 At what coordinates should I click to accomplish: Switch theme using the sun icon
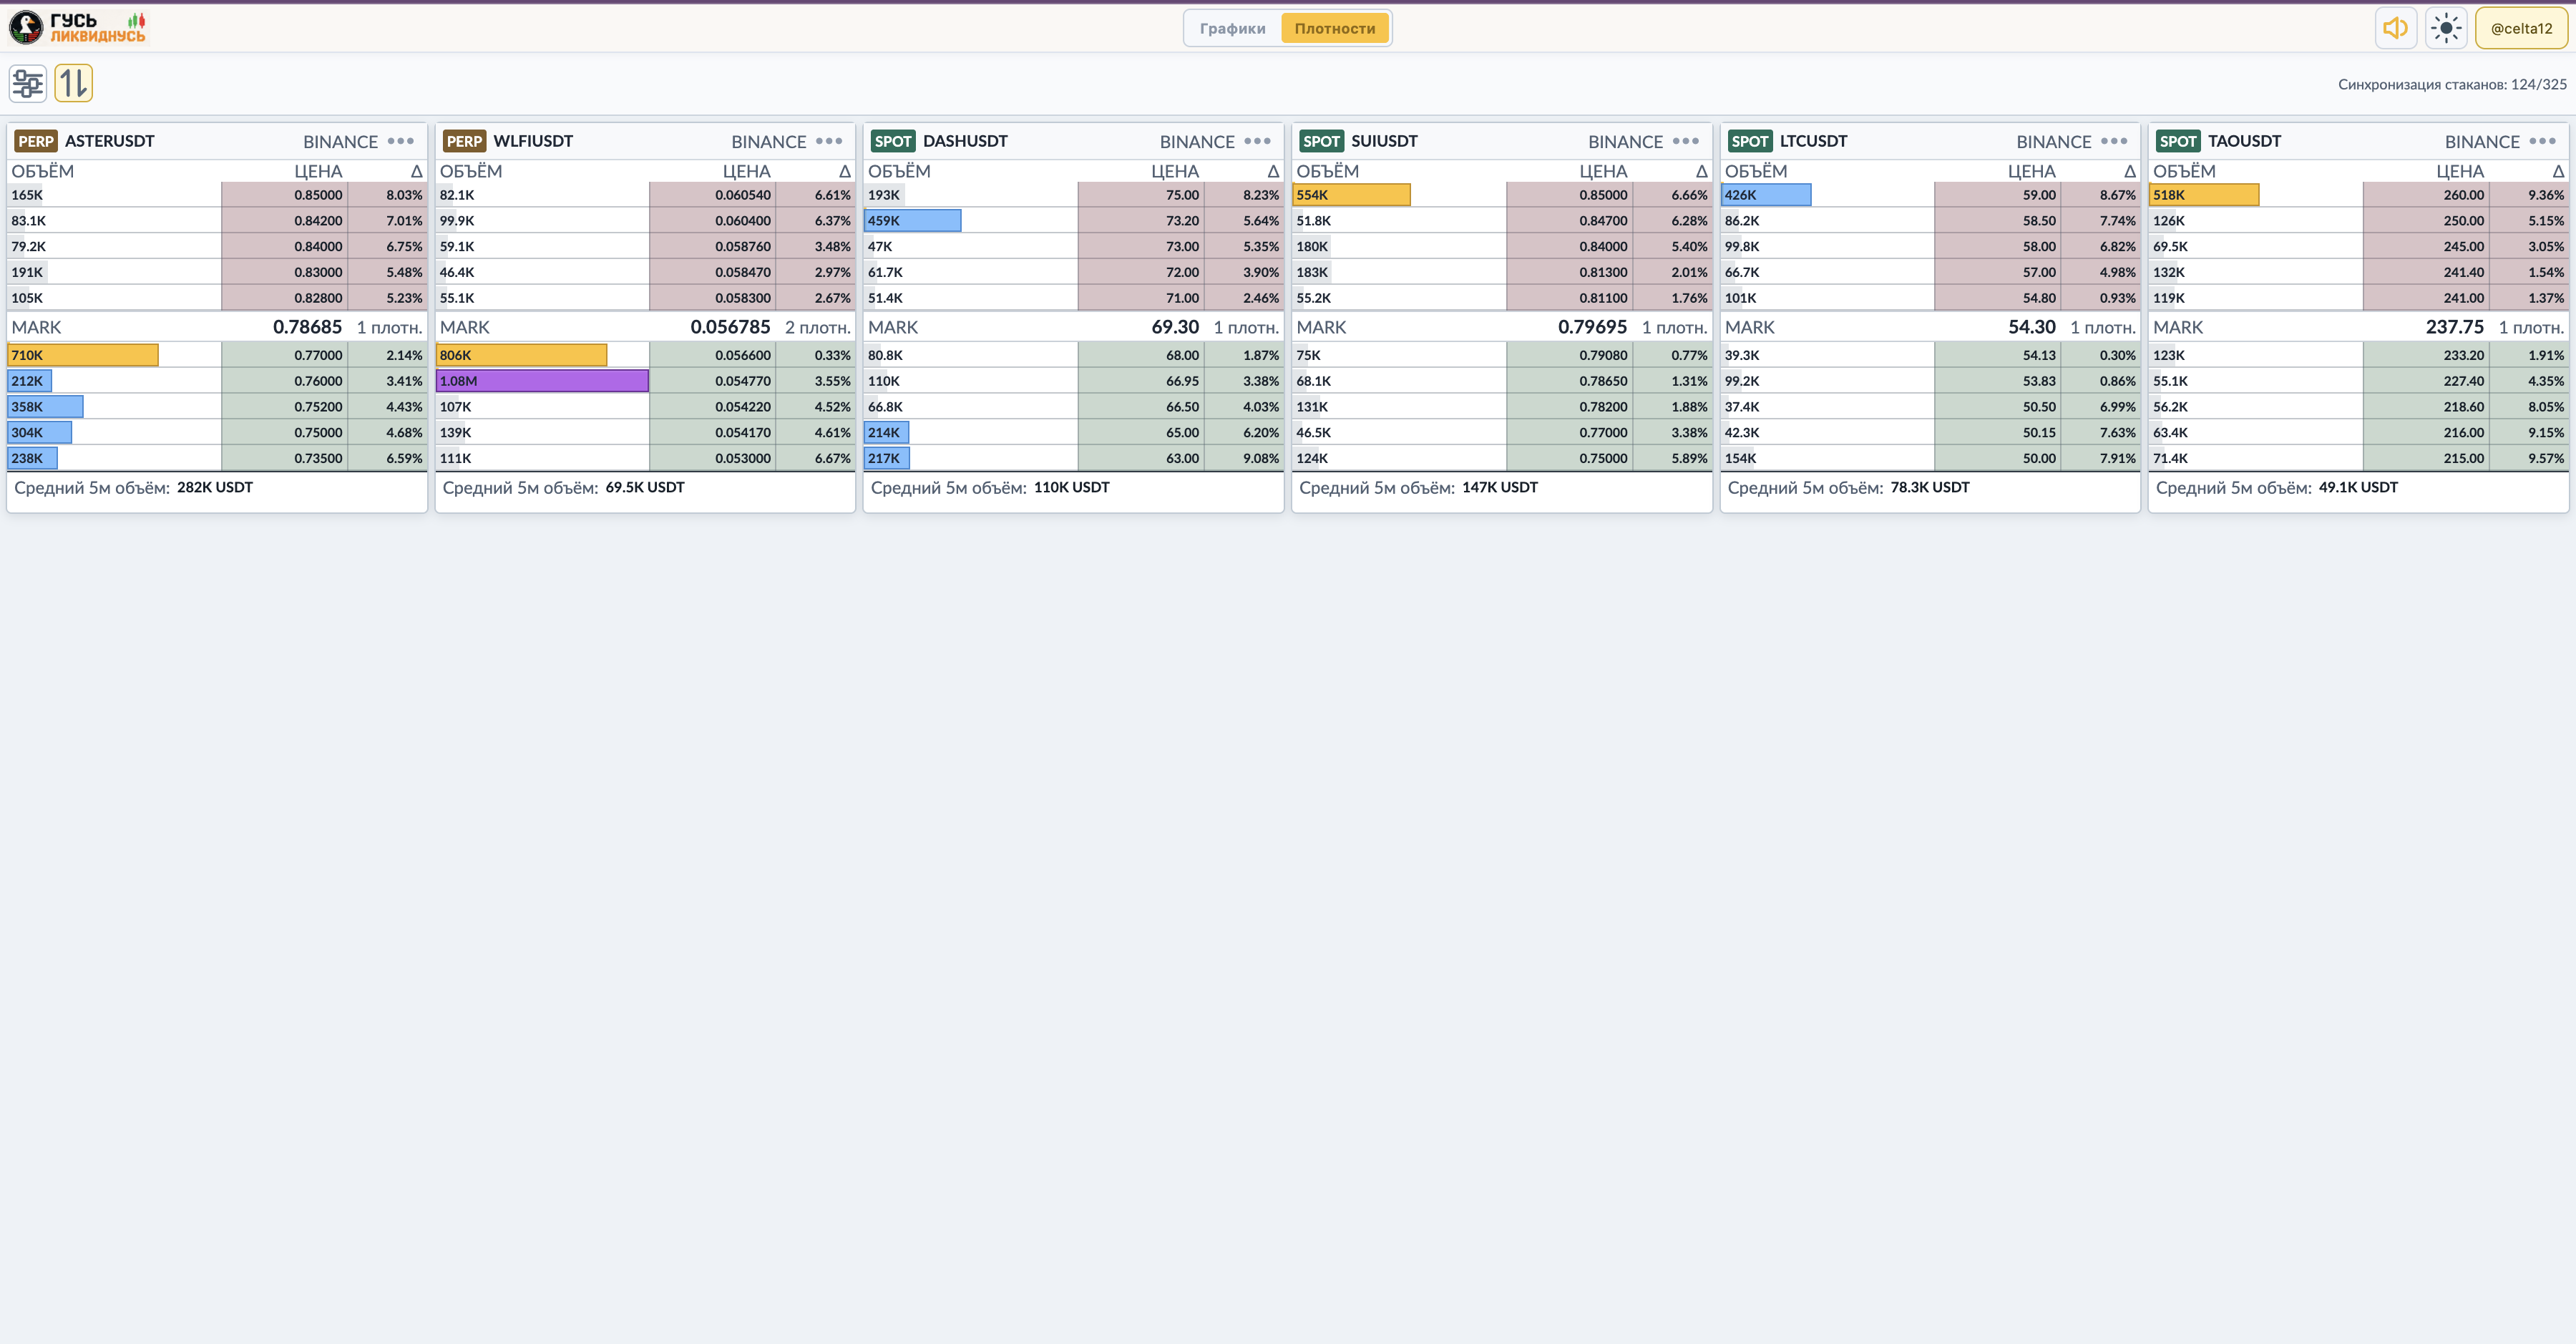pos(2446,28)
